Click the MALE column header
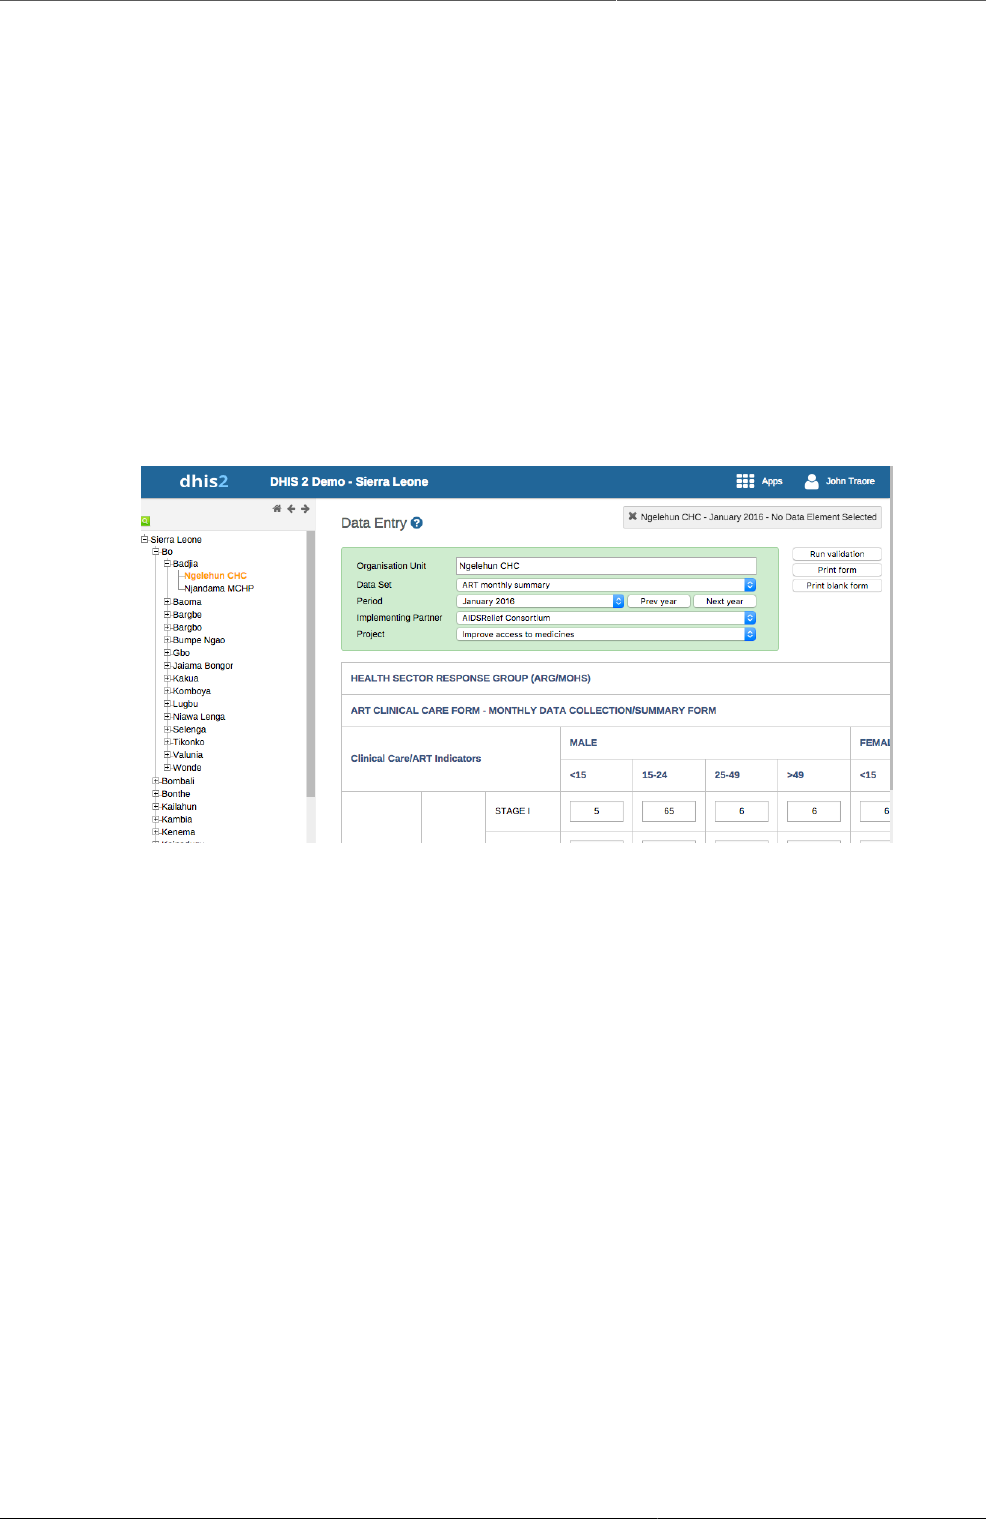This screenshot has height=1519, width=986. click(x=583, y=743)
